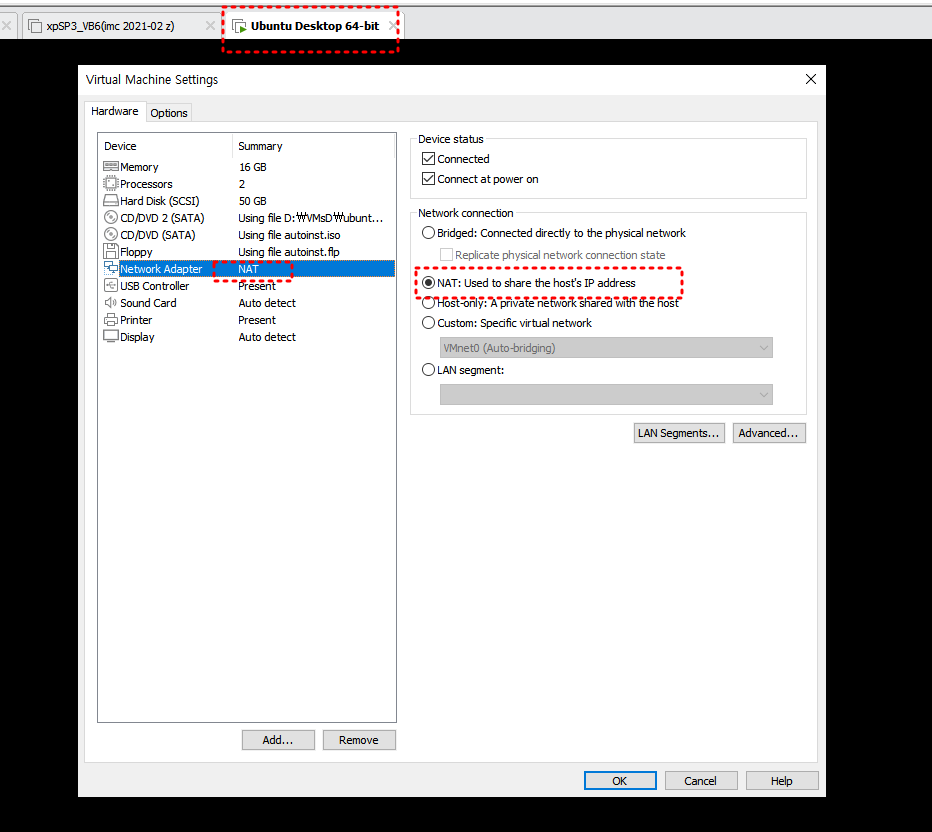Select Host-only network radio button
932x832 pixels.
[428, 303]
